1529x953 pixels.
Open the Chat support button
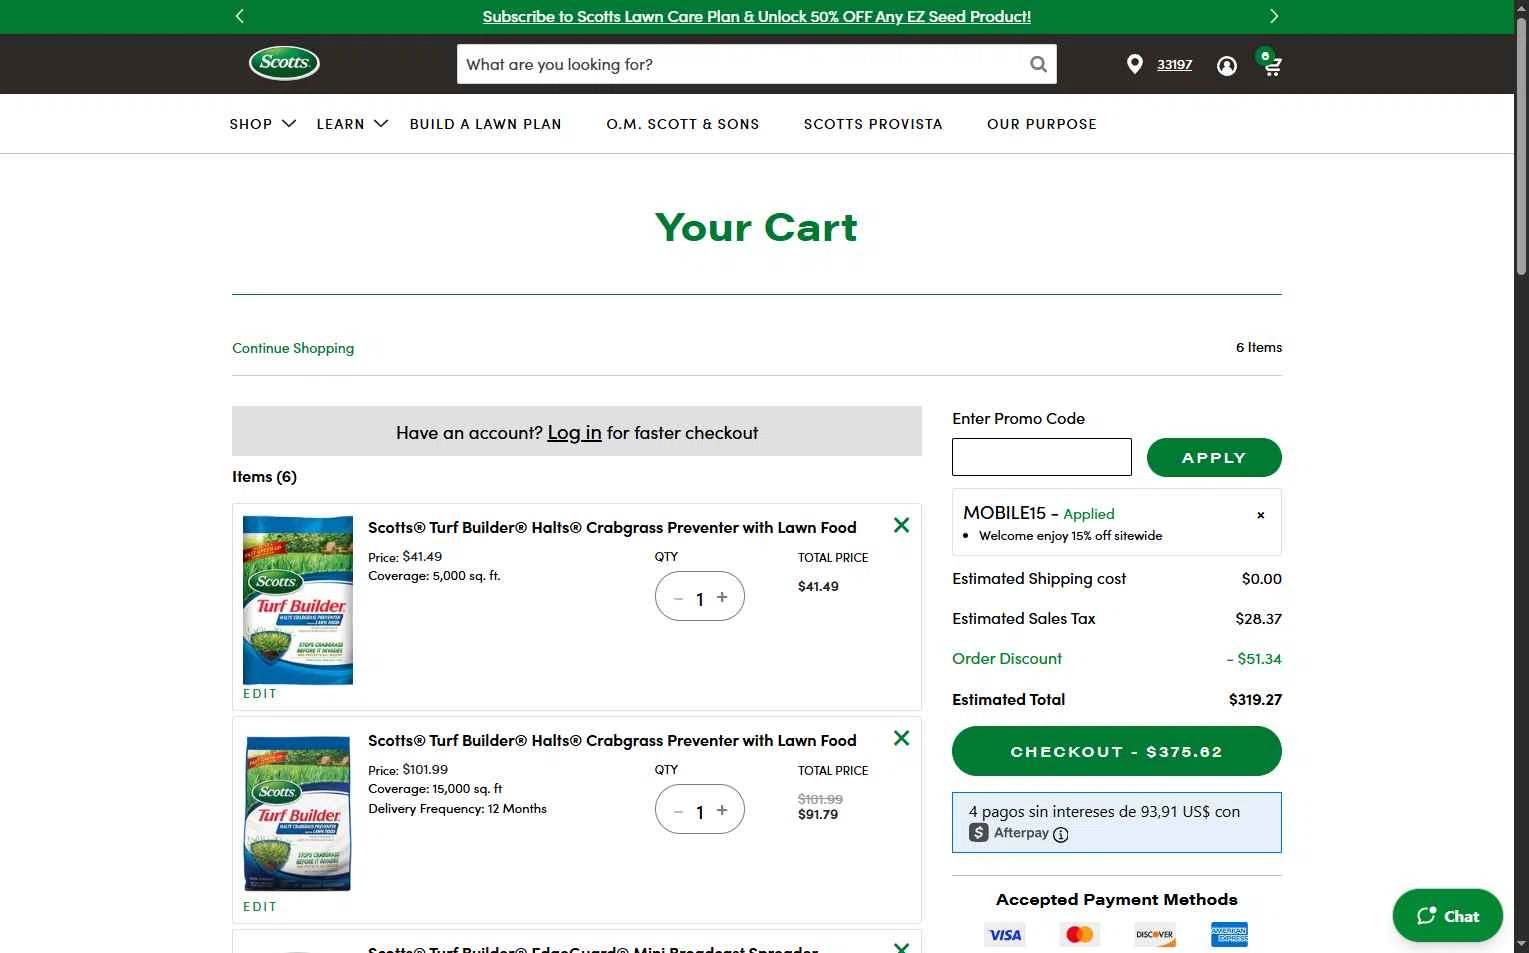pos(1447,915)
